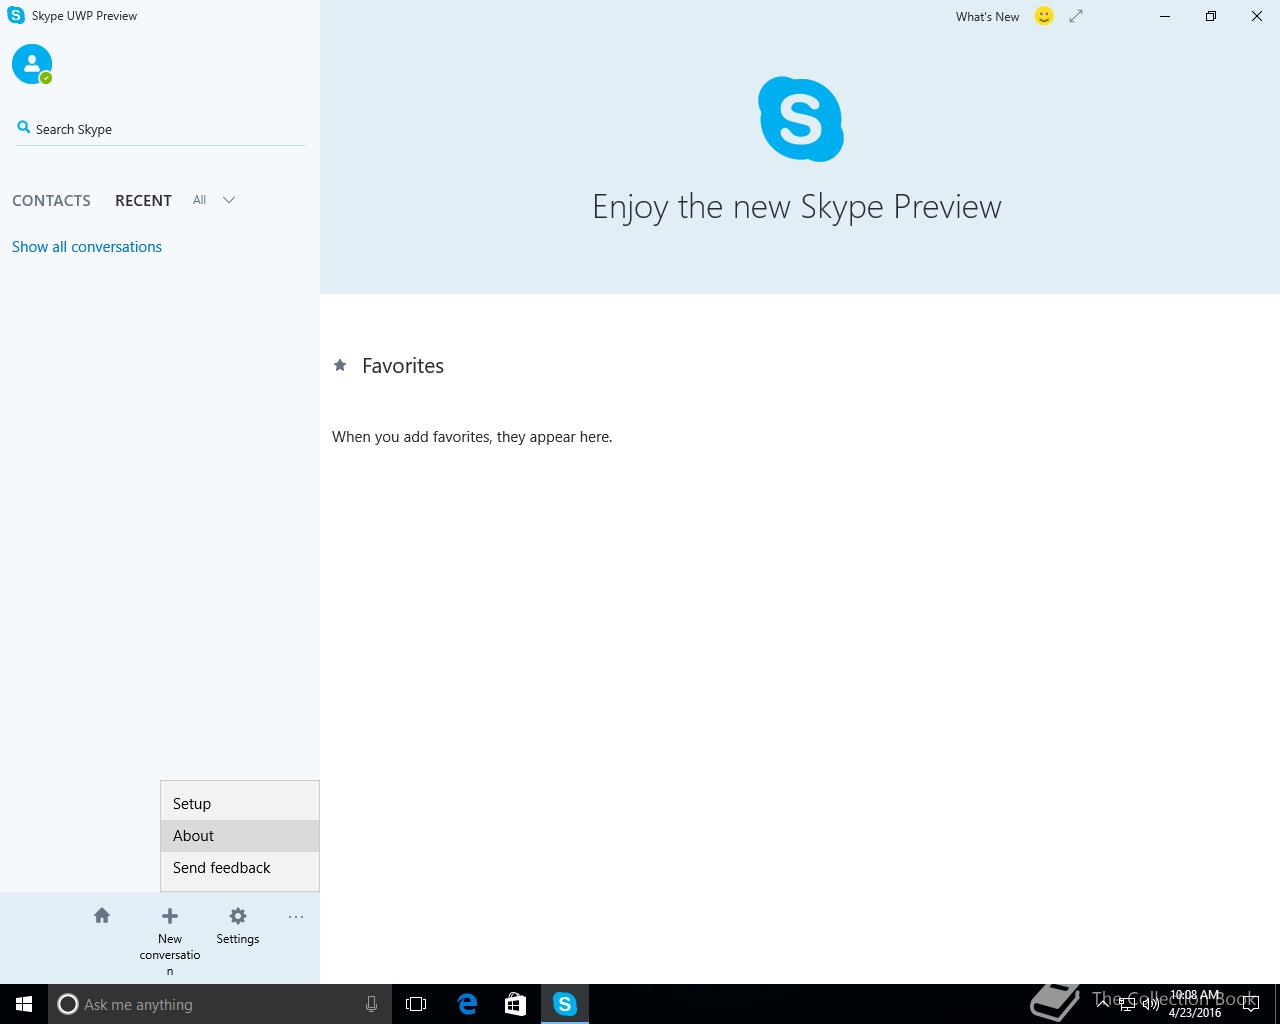Open the profile avatar with green status
Viewport: 1280px width, 1024px height.
click(32, 64)
